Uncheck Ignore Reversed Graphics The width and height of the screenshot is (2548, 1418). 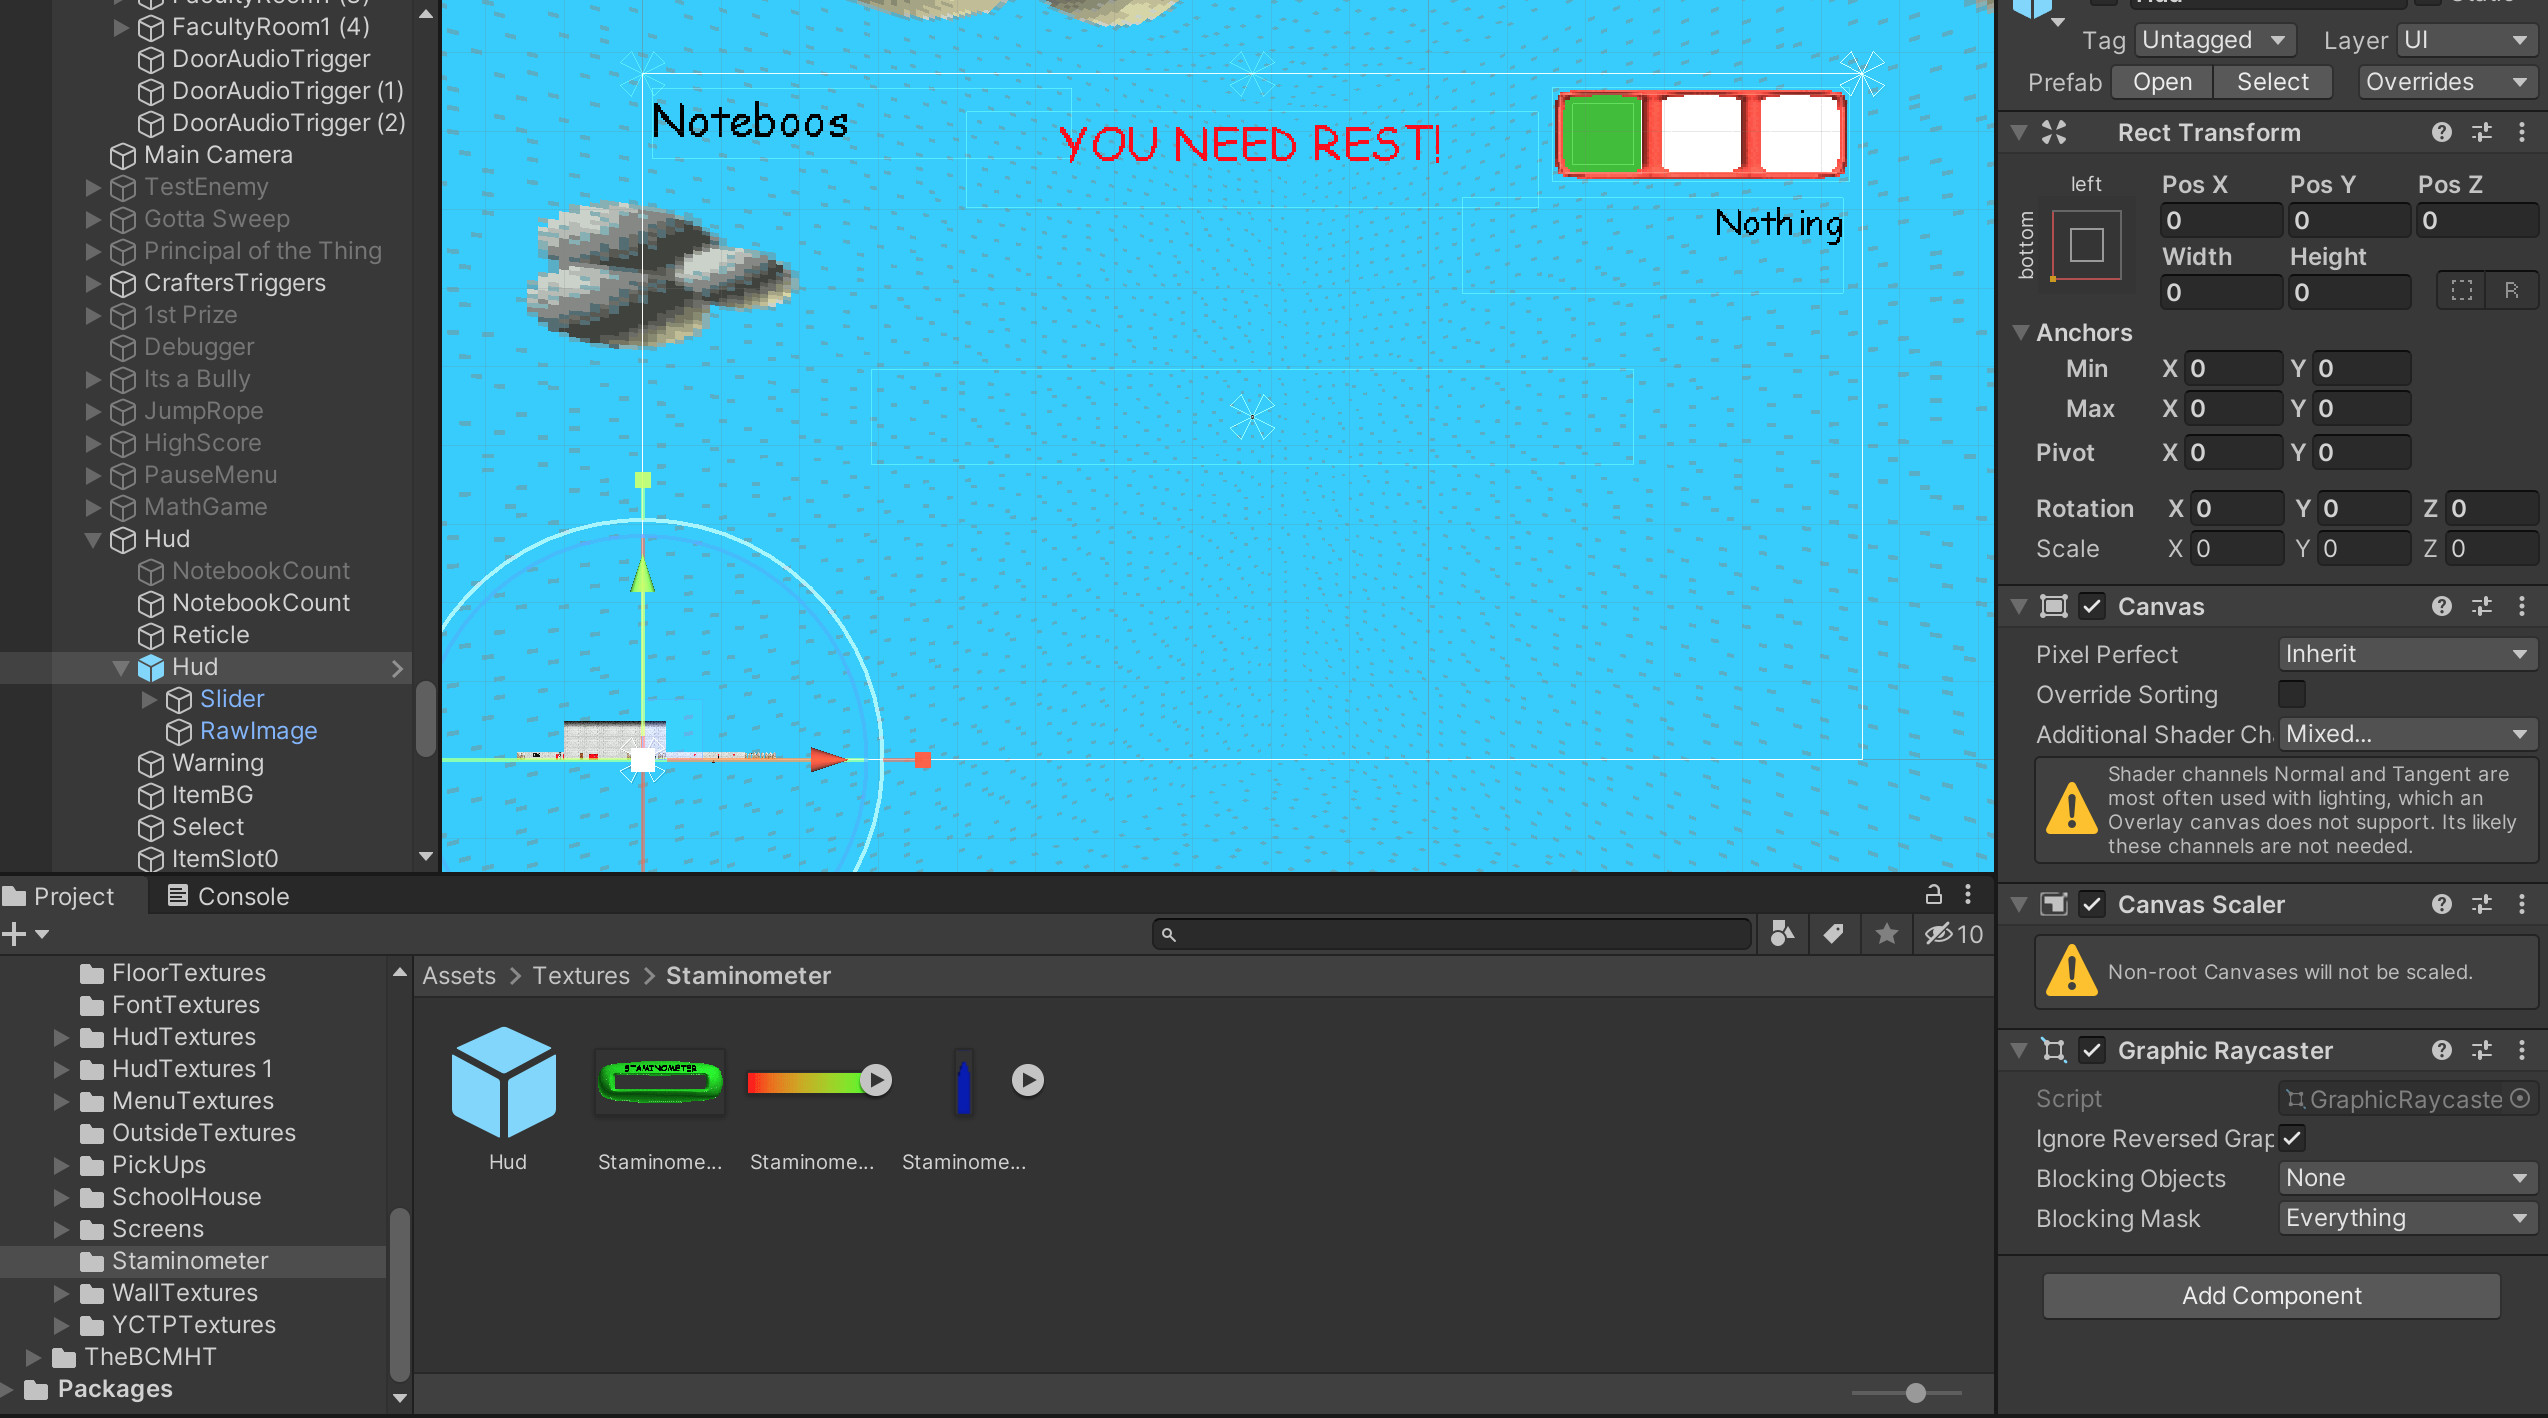[2293, 1138]
